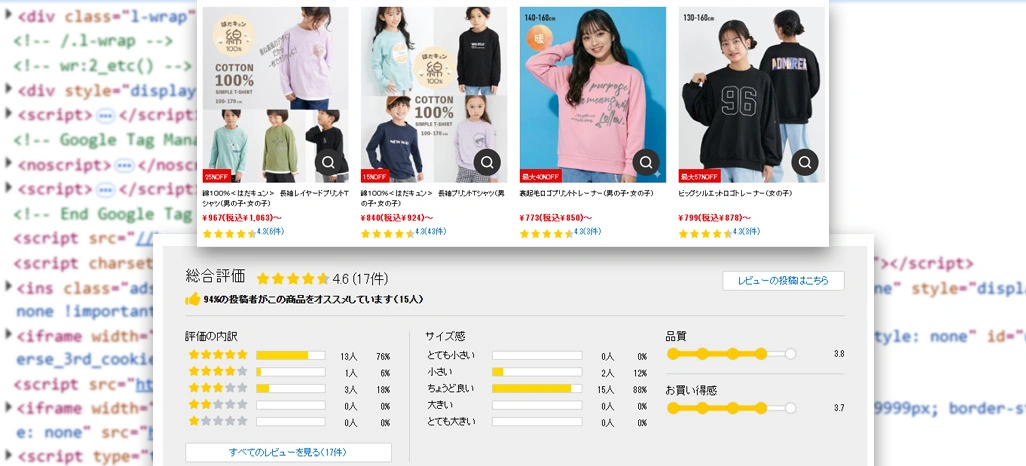Image resolution: width=1026 pixels, height=466 pixels.
Task: Click すべてのレビューを見る(17件) button
Action: click(x=289, y=452)
